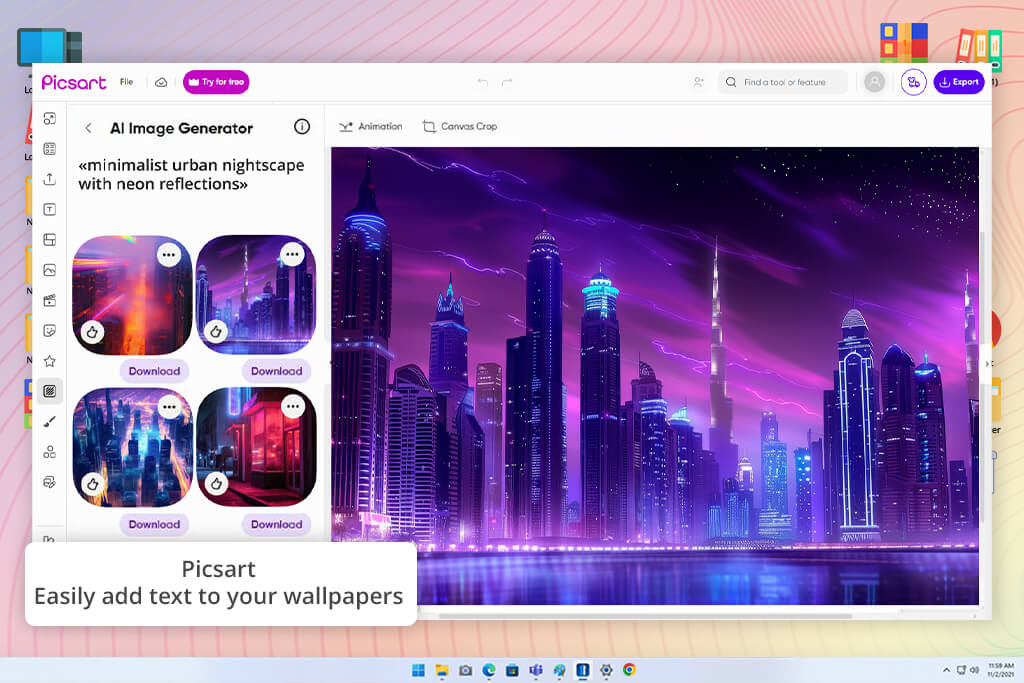Select the purple skyline thumbnail
Screen dimensions: 1024x683
tap(256, 294)
